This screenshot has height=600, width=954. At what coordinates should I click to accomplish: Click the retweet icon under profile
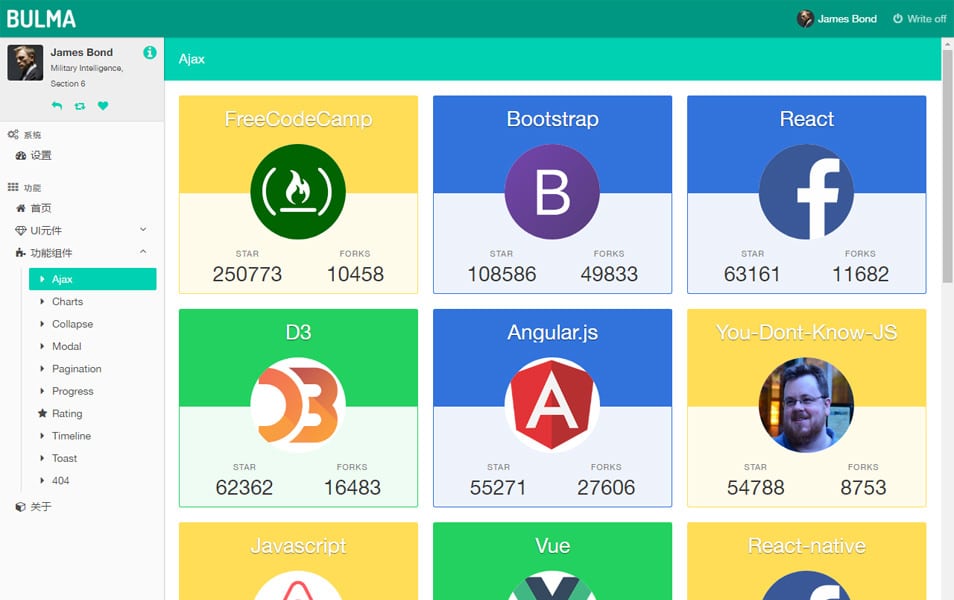click(80, 106)
